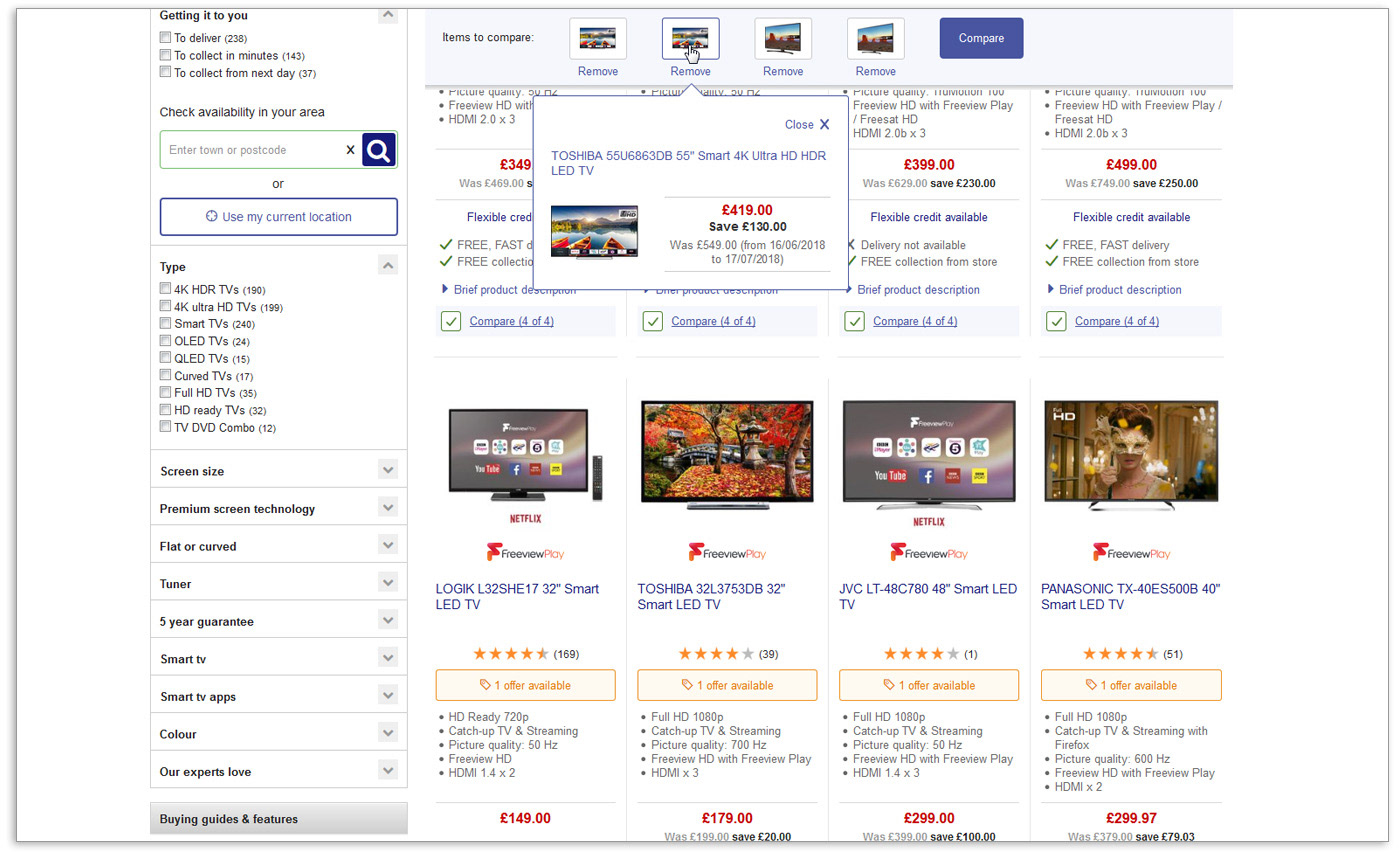Image resolution: width=1400 pixels, height=852 pixels.
Task: Open the first compare item thumbnail
Action: coord(598,39)
